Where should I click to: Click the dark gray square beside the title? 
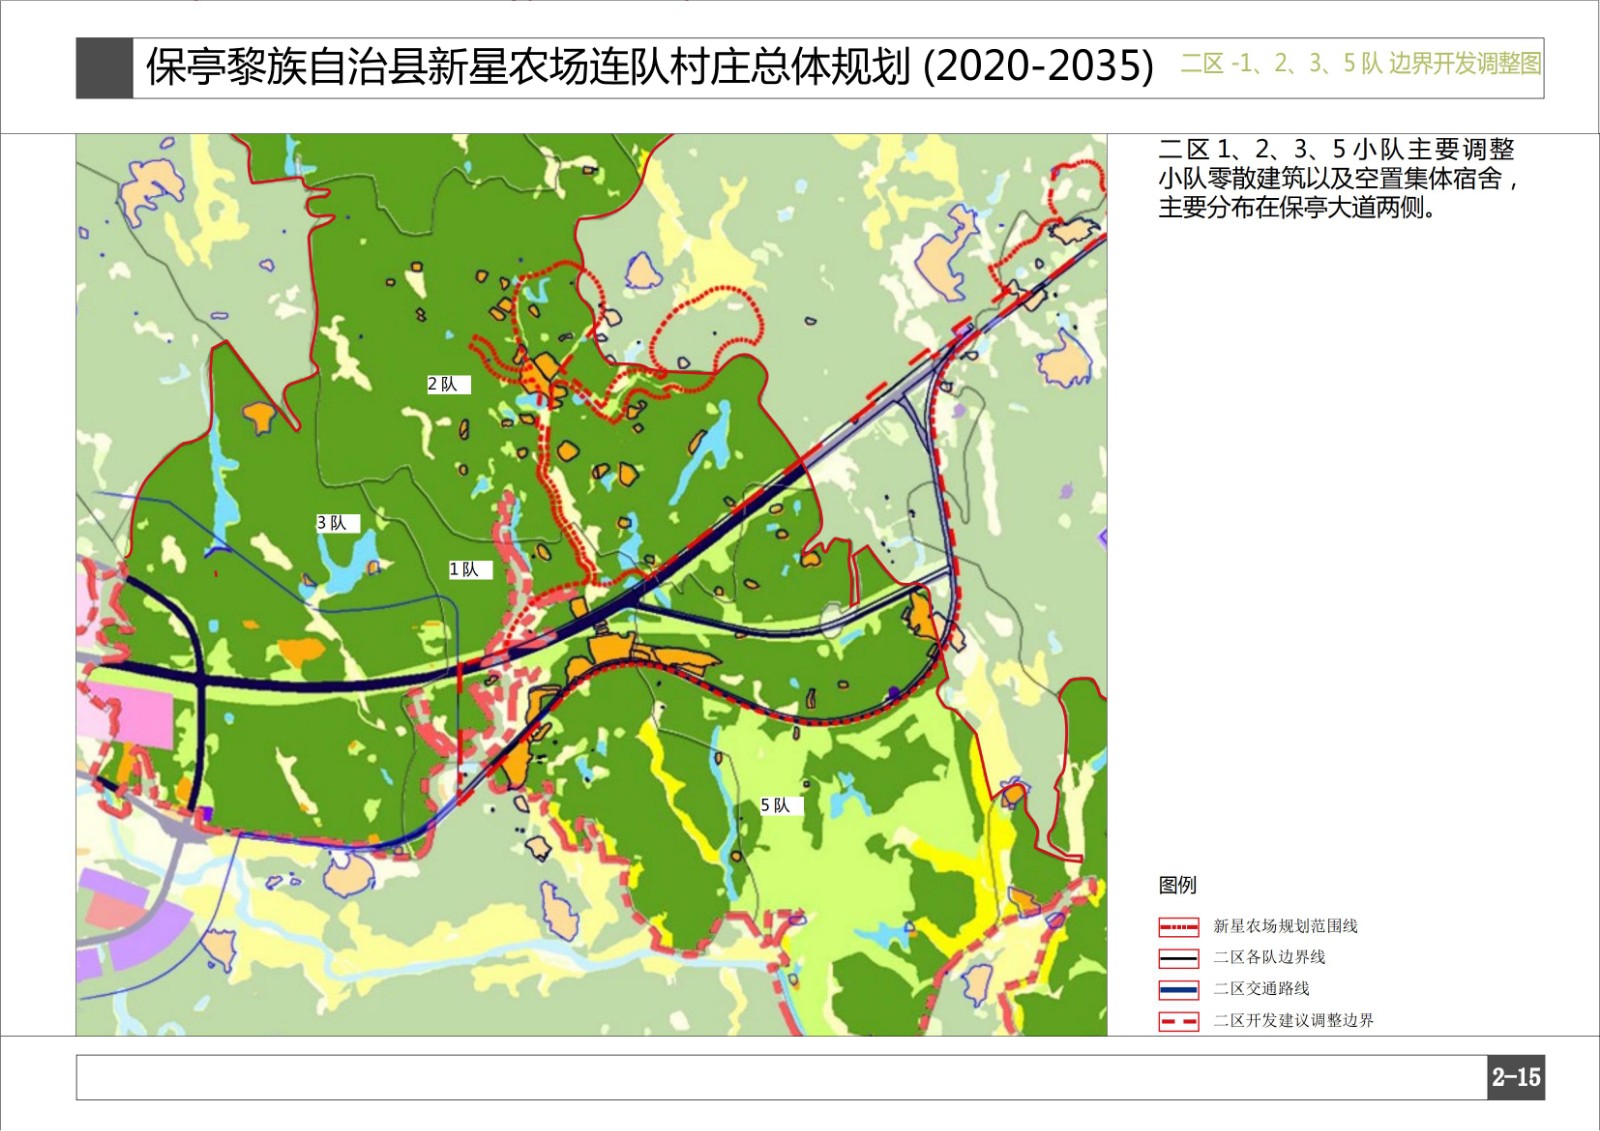pyautogui.click(x=104, y=68)
